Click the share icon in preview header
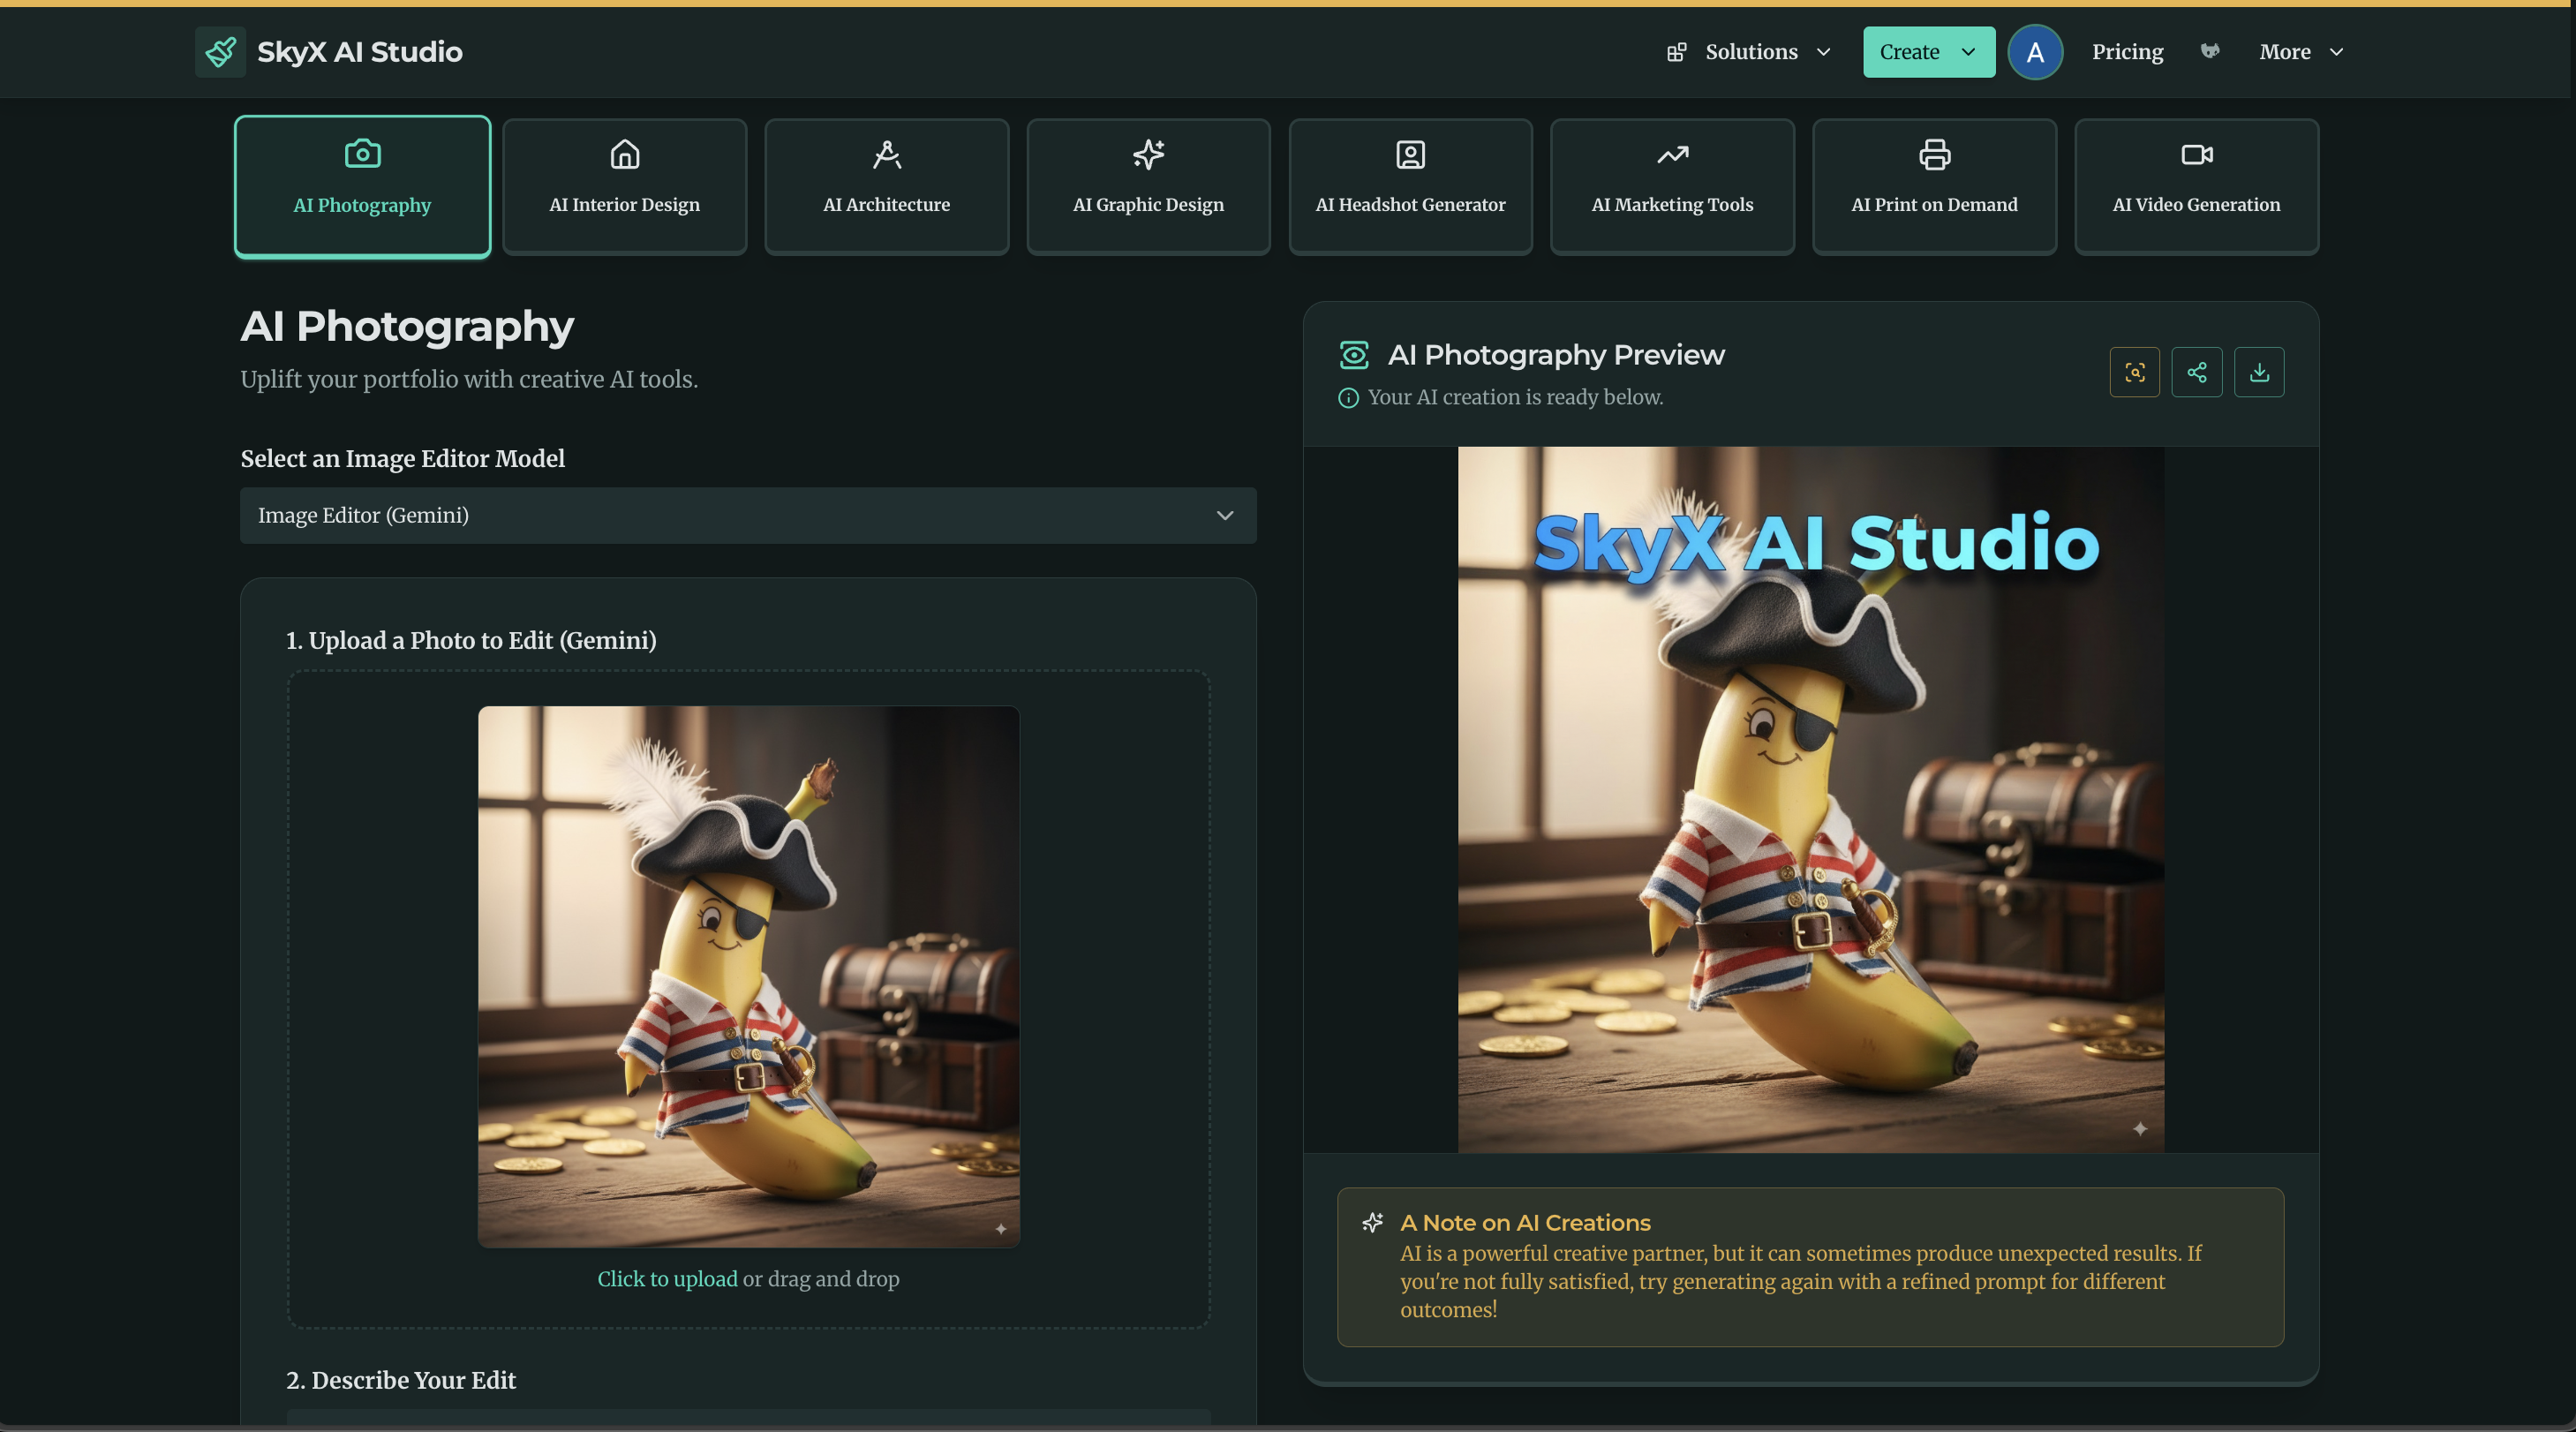The height and width of the screenshot is (1432, 2576). pos(2196,372)
